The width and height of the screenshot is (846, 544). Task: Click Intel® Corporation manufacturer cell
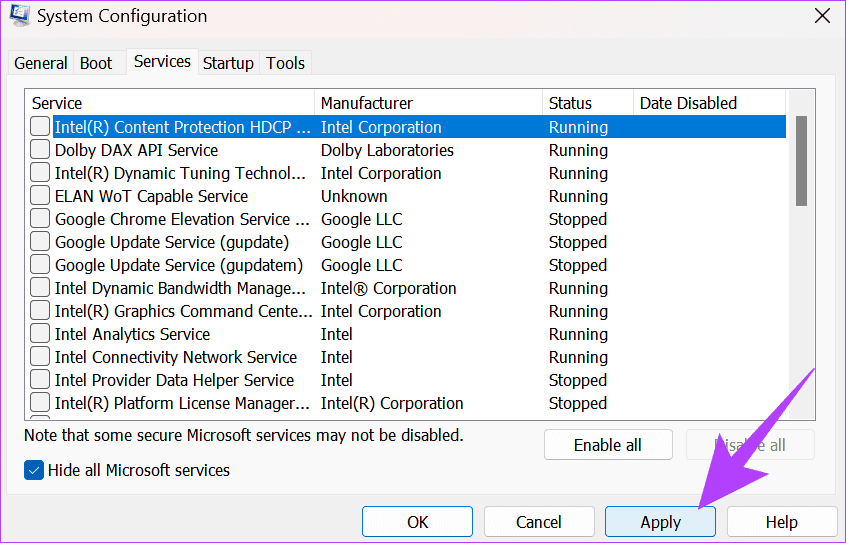(x=388, y=288)
